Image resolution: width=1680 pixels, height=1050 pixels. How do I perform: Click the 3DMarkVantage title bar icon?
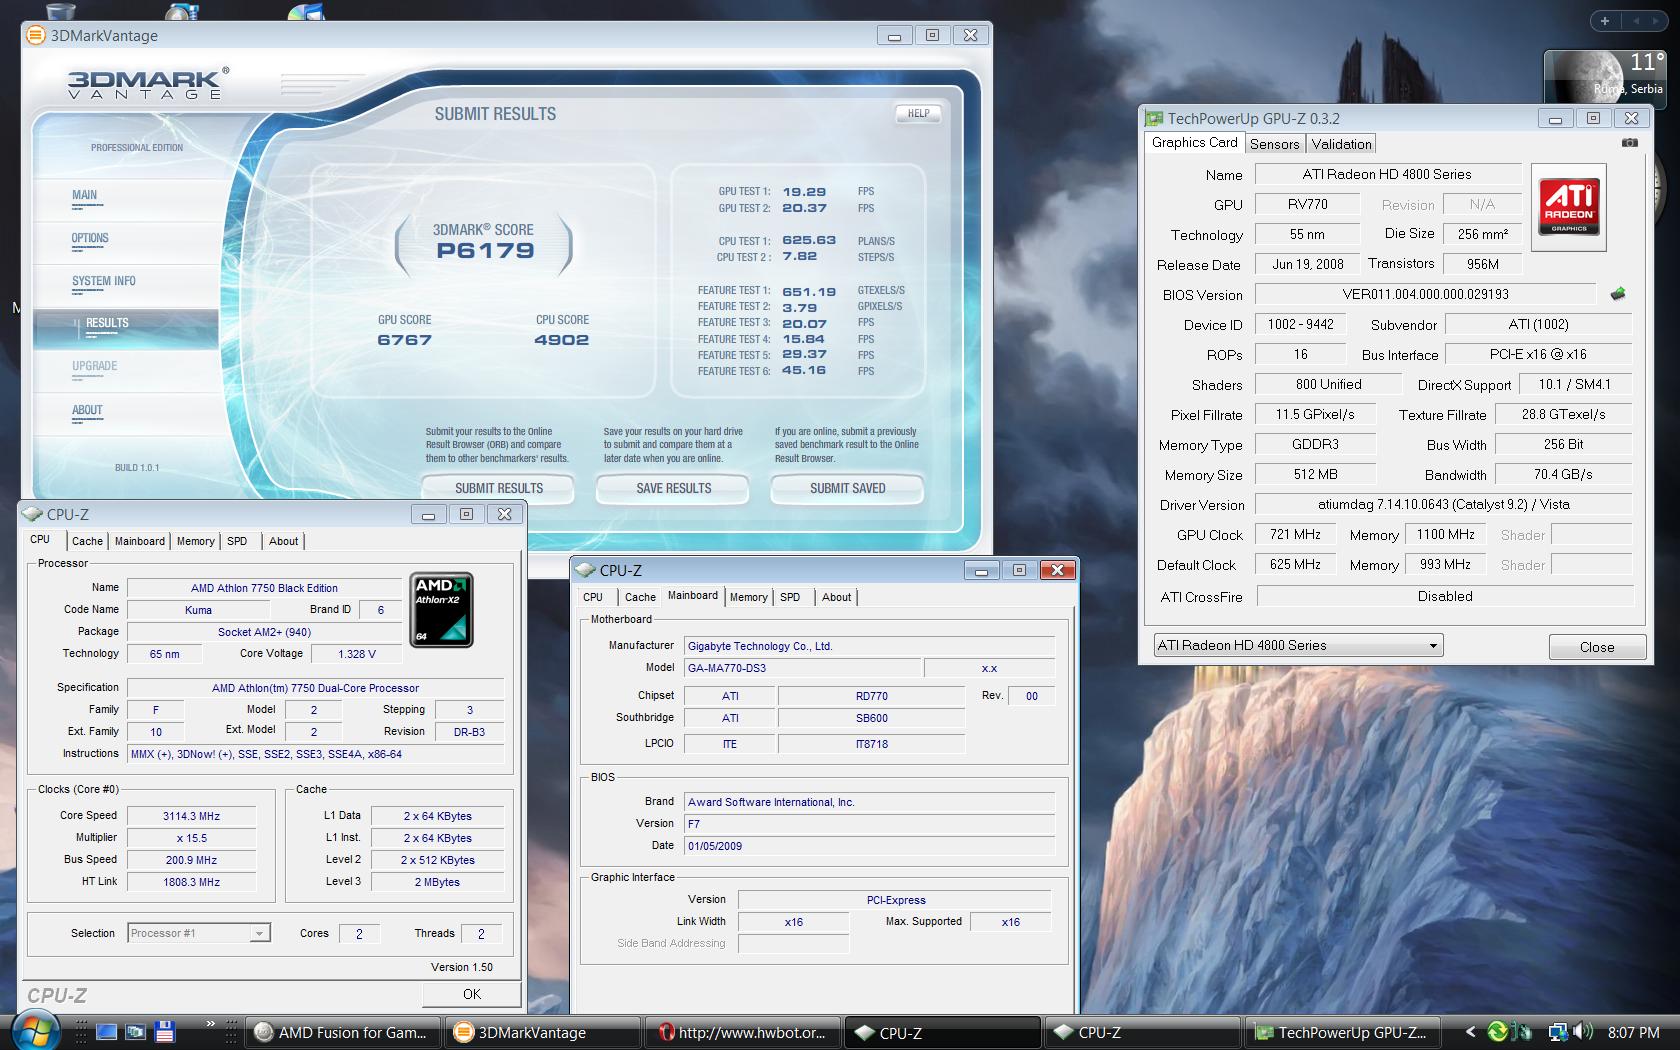[x=35, y=36]
